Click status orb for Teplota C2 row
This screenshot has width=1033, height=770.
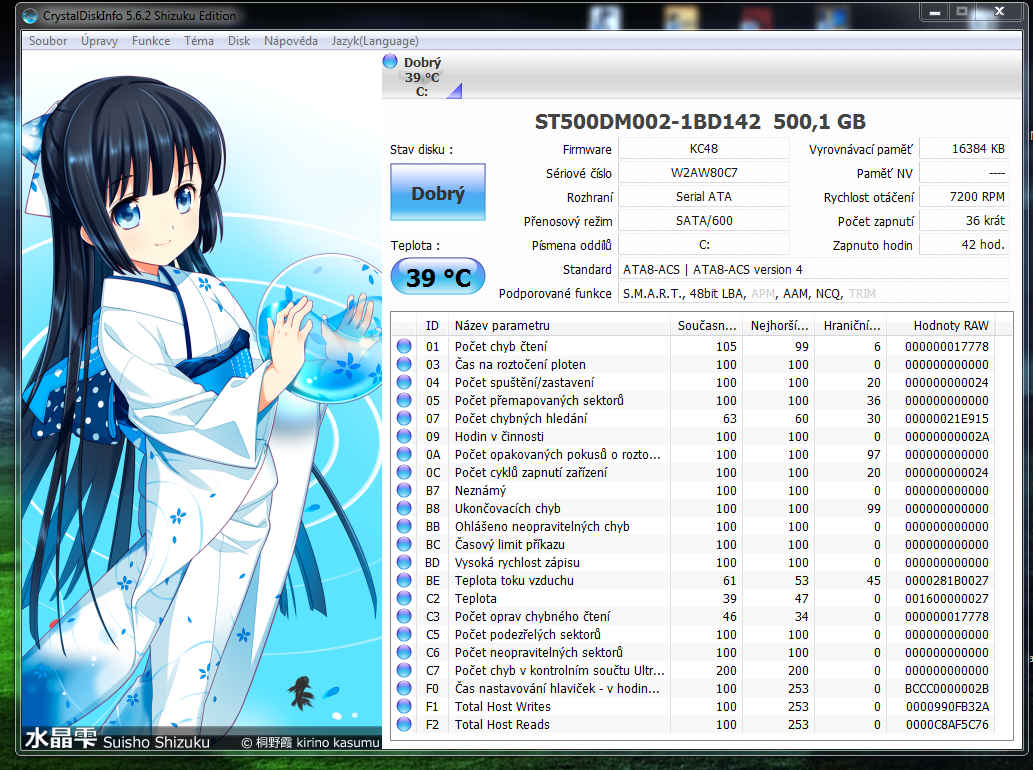pyautogui.click(x=404, y=598)
